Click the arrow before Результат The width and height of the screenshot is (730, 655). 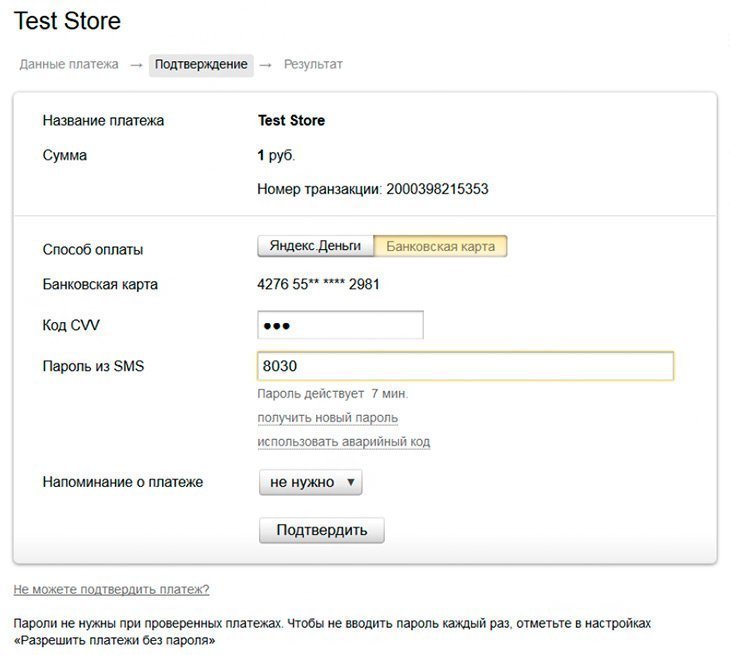pos(265,66)
